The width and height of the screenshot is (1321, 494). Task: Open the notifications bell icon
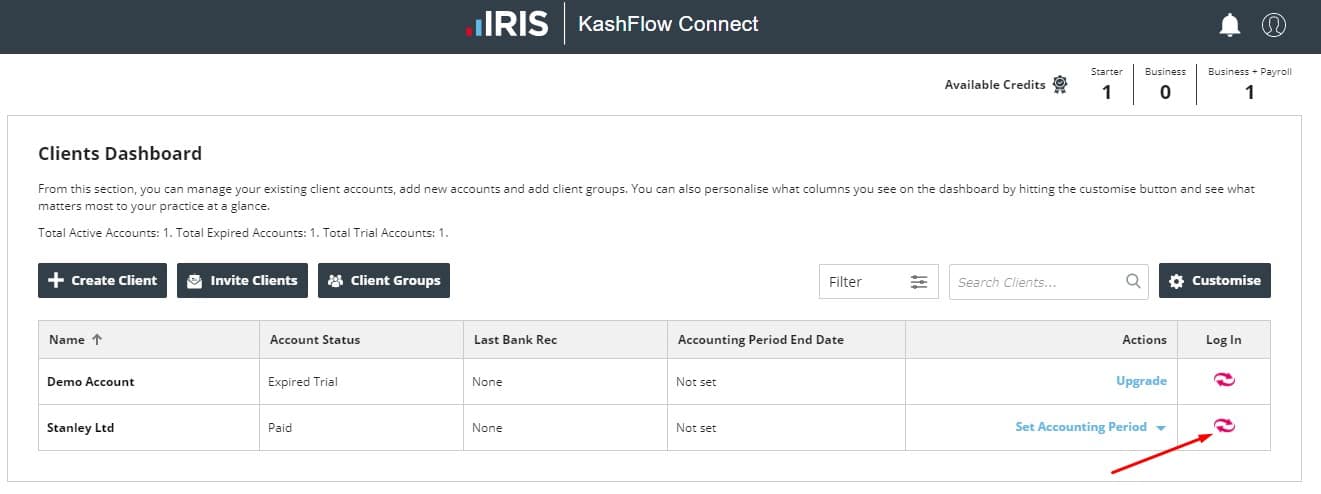[1230, 25]
